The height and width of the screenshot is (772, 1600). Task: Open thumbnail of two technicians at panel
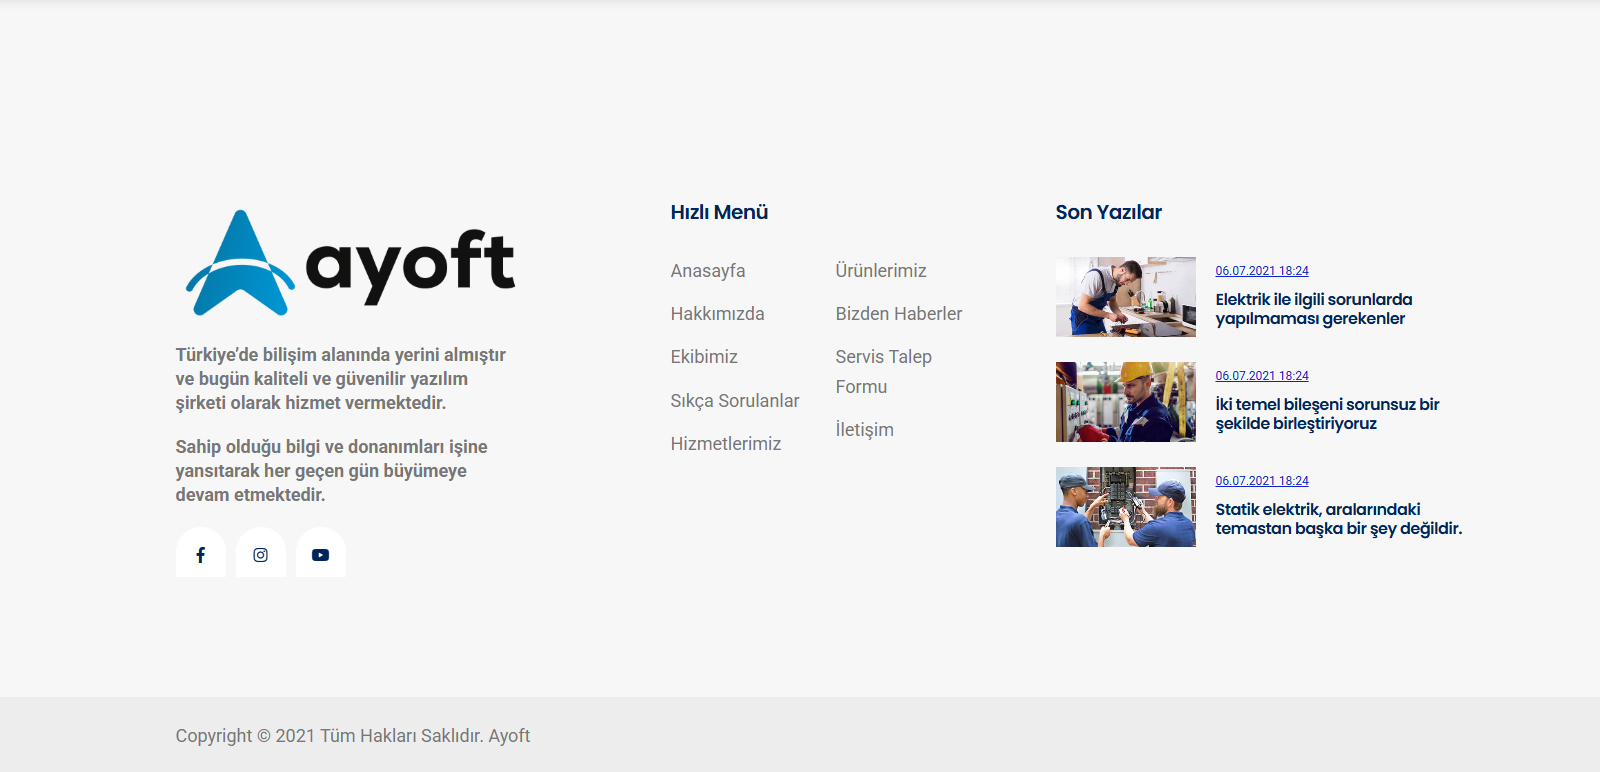tap(1126, 507)
